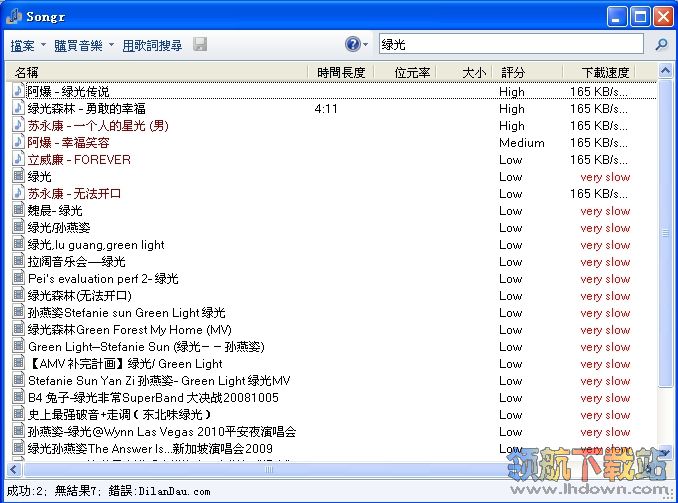Image resolution: width=678 pixels, height=503 pixels.
Task: Click the Medium rating cell
Action: coord(521,142)
